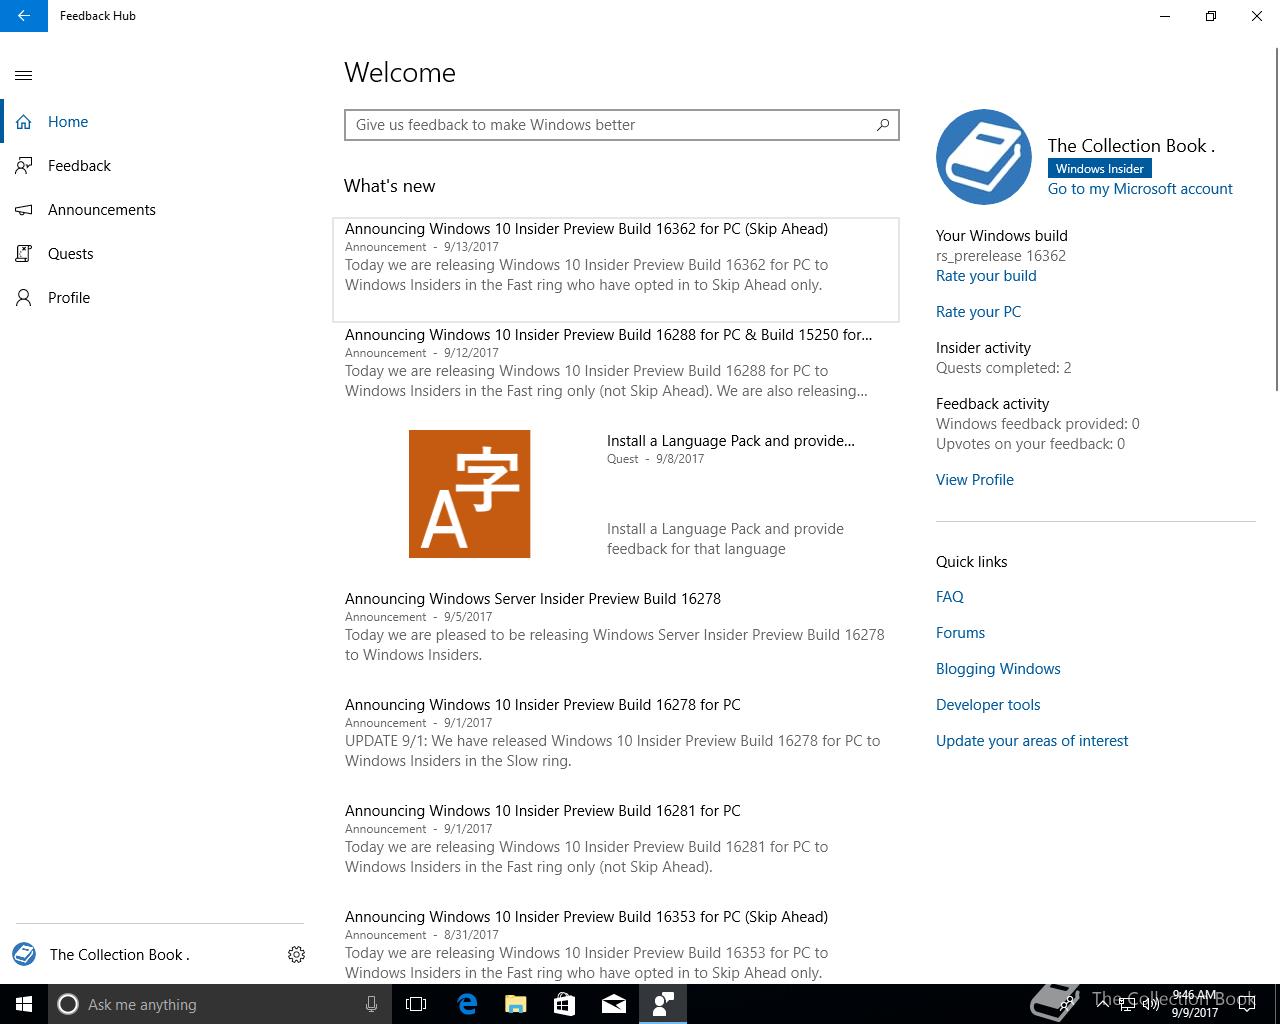Open File Explorer from taskbar

[516, 1004]
